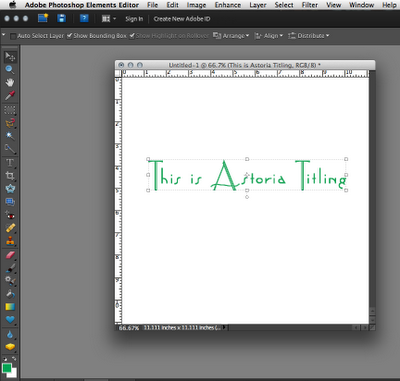Select the Move tool in toolbox
Image resolution: width=400 pixels, height=381 pixels.
10,57
